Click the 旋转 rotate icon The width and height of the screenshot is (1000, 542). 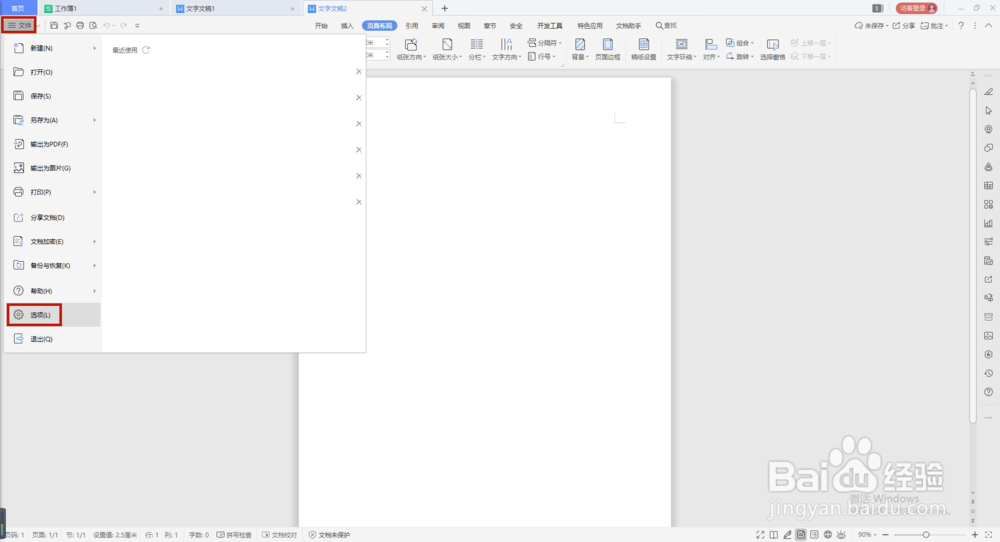(730, 56)
